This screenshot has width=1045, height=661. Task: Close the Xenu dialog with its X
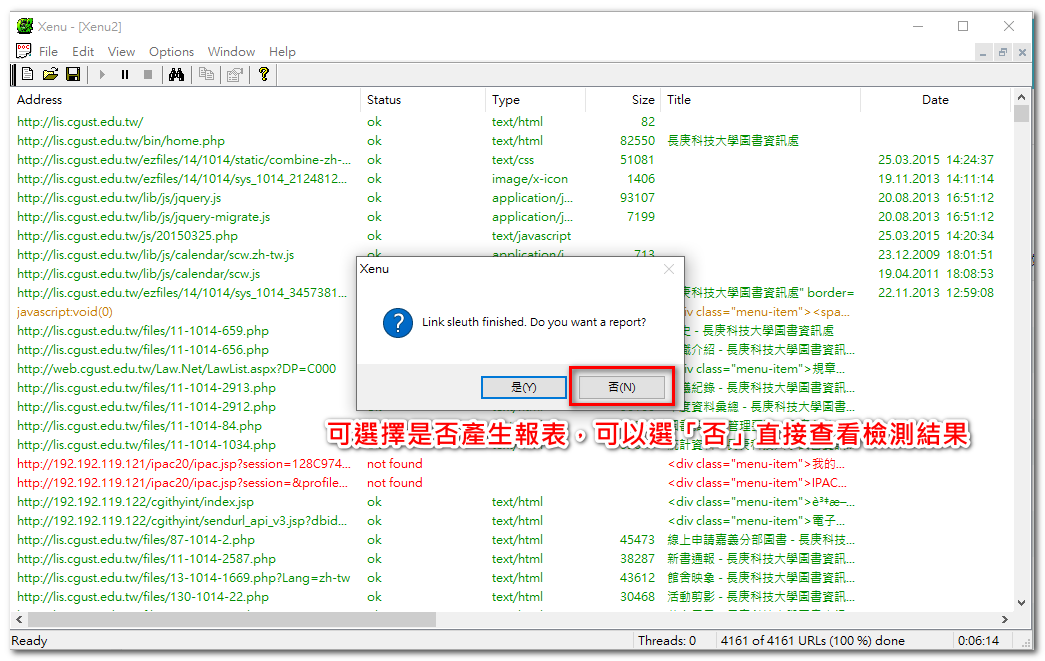pos(669,269)
